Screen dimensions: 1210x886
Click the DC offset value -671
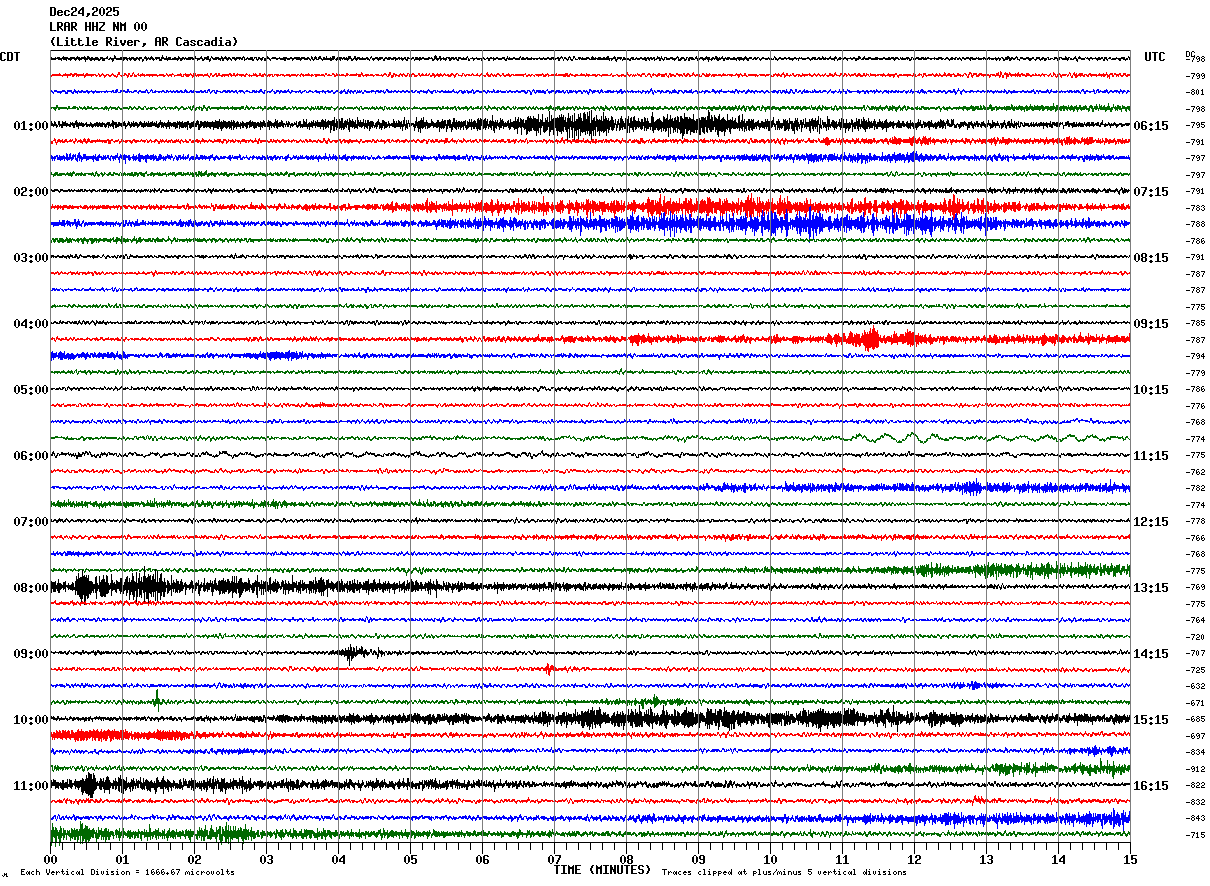coord(1195,703)
